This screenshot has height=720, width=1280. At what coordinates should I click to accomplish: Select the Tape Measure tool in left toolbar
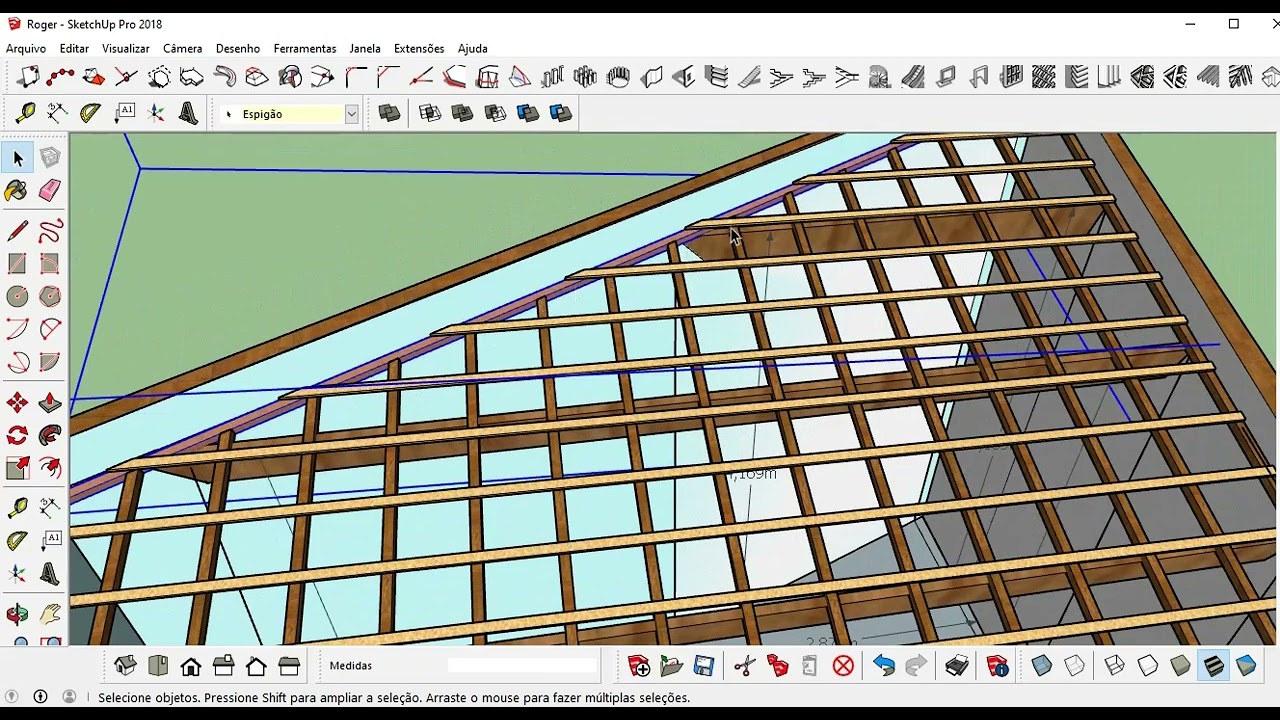coord(17,509)
